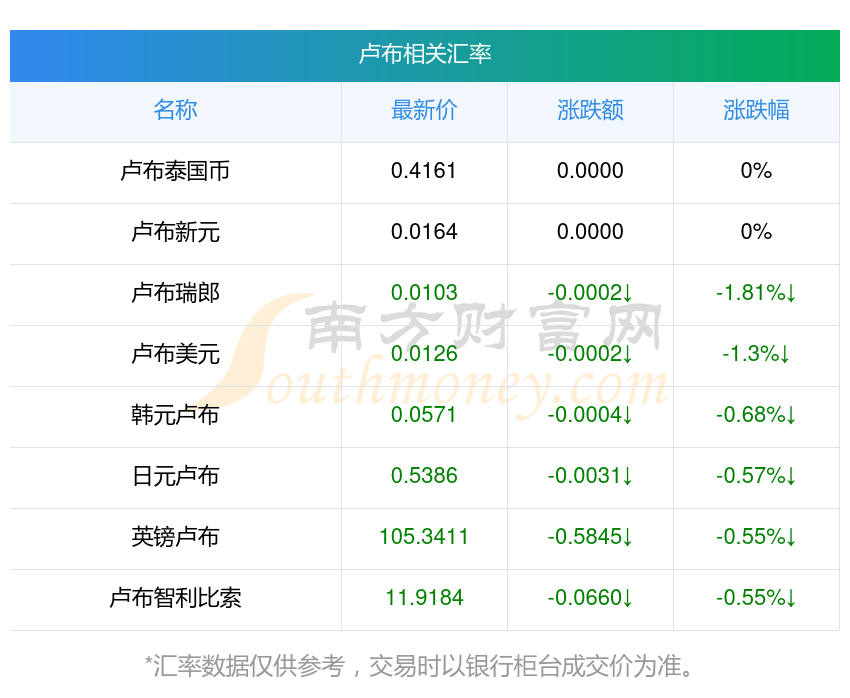The width and height of the screenshot is (850, 698).
Task: Select the 最新价 column header
Action: pos(424,110)
